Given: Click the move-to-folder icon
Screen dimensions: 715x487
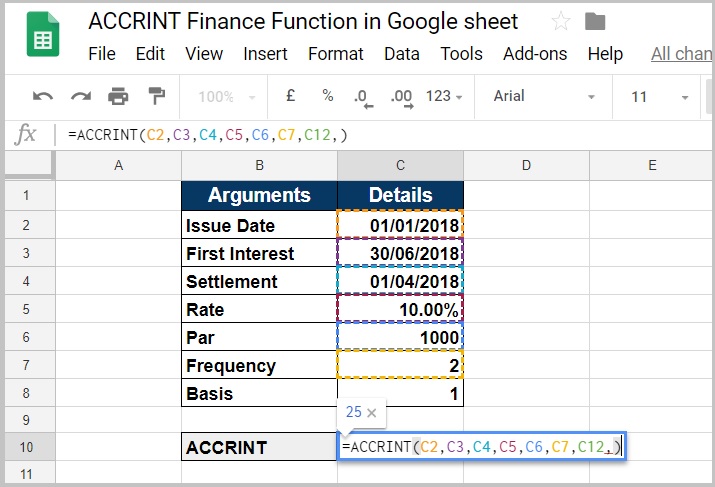Looking at the screenshot, I should coord(595,22).
